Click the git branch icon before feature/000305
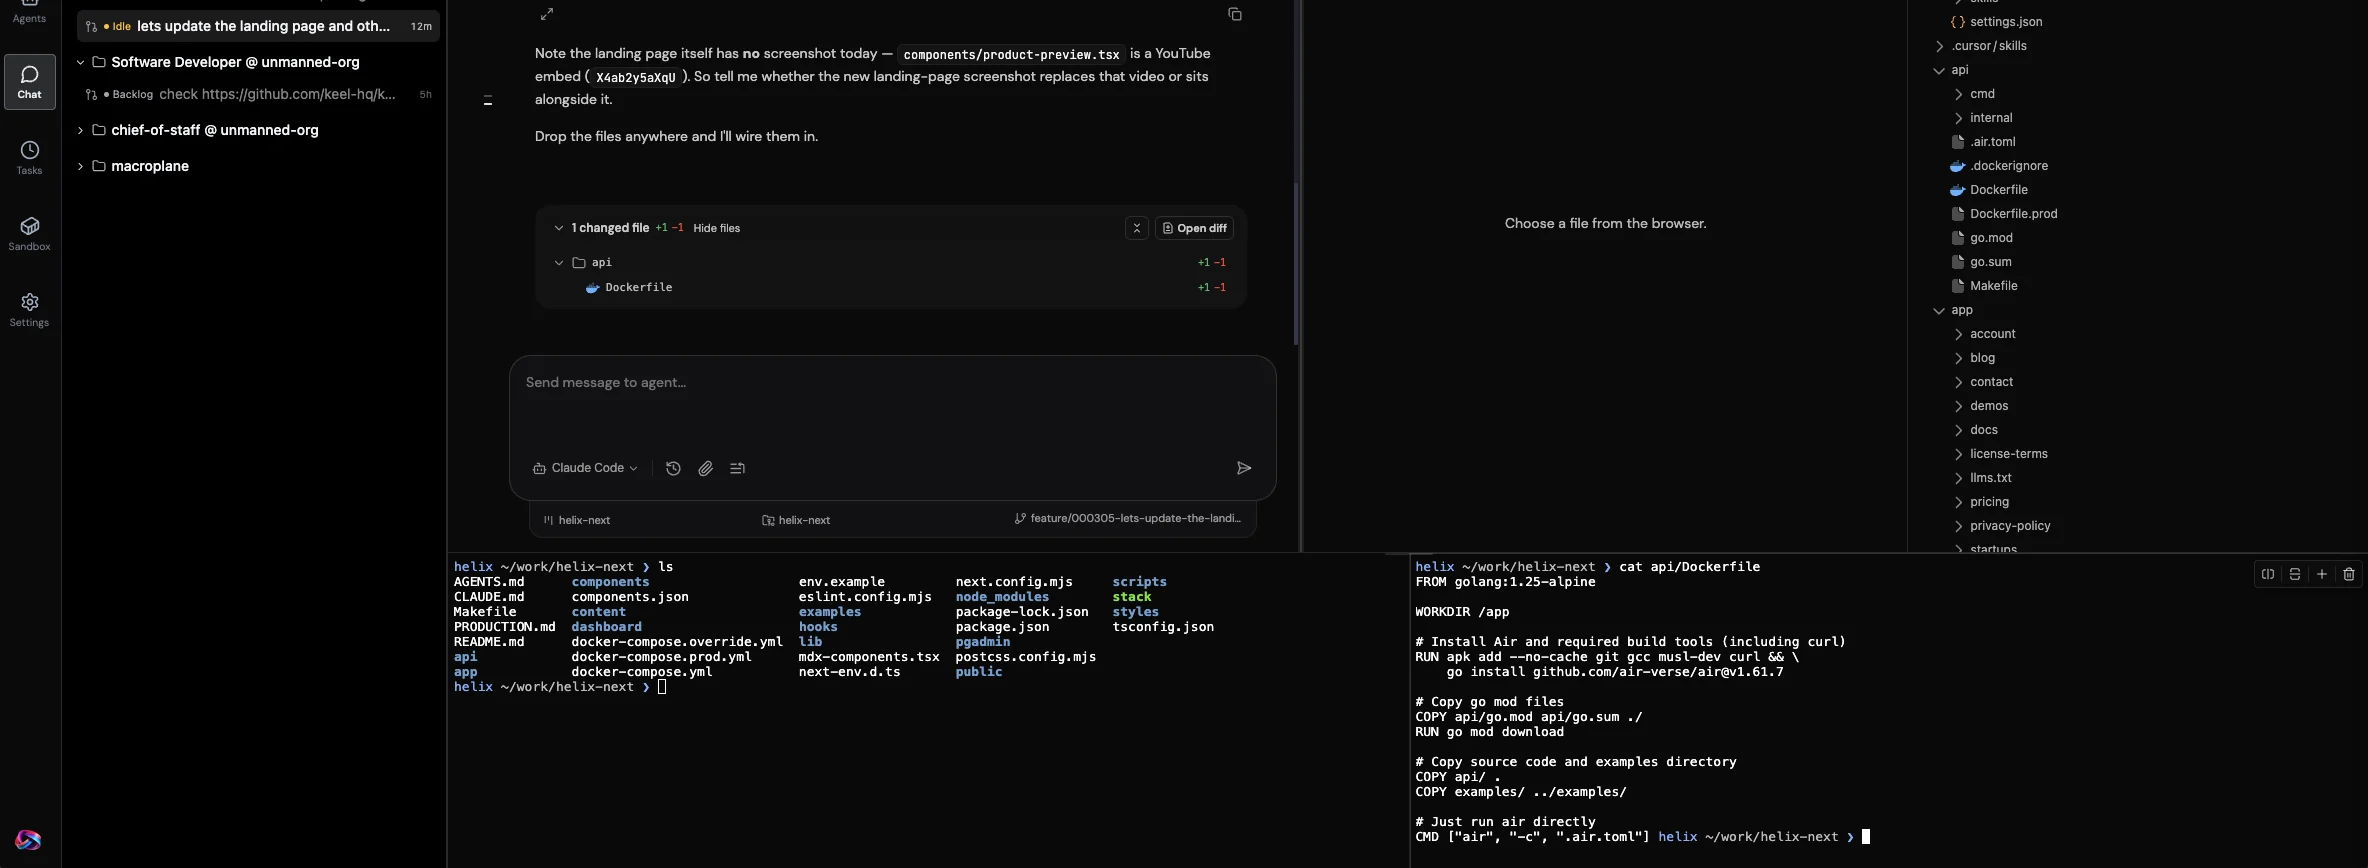This screenshot has height=868, width=2368. point(1020,519)
